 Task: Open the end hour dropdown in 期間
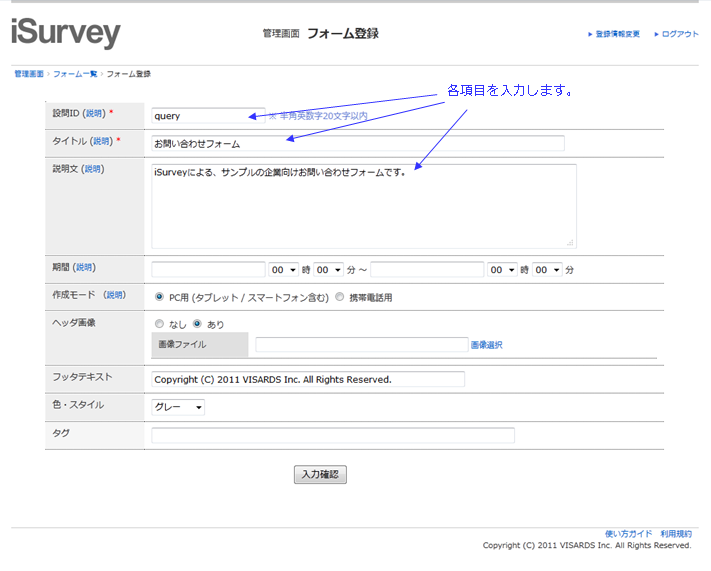pyautogui.click(x=502, y=270)
